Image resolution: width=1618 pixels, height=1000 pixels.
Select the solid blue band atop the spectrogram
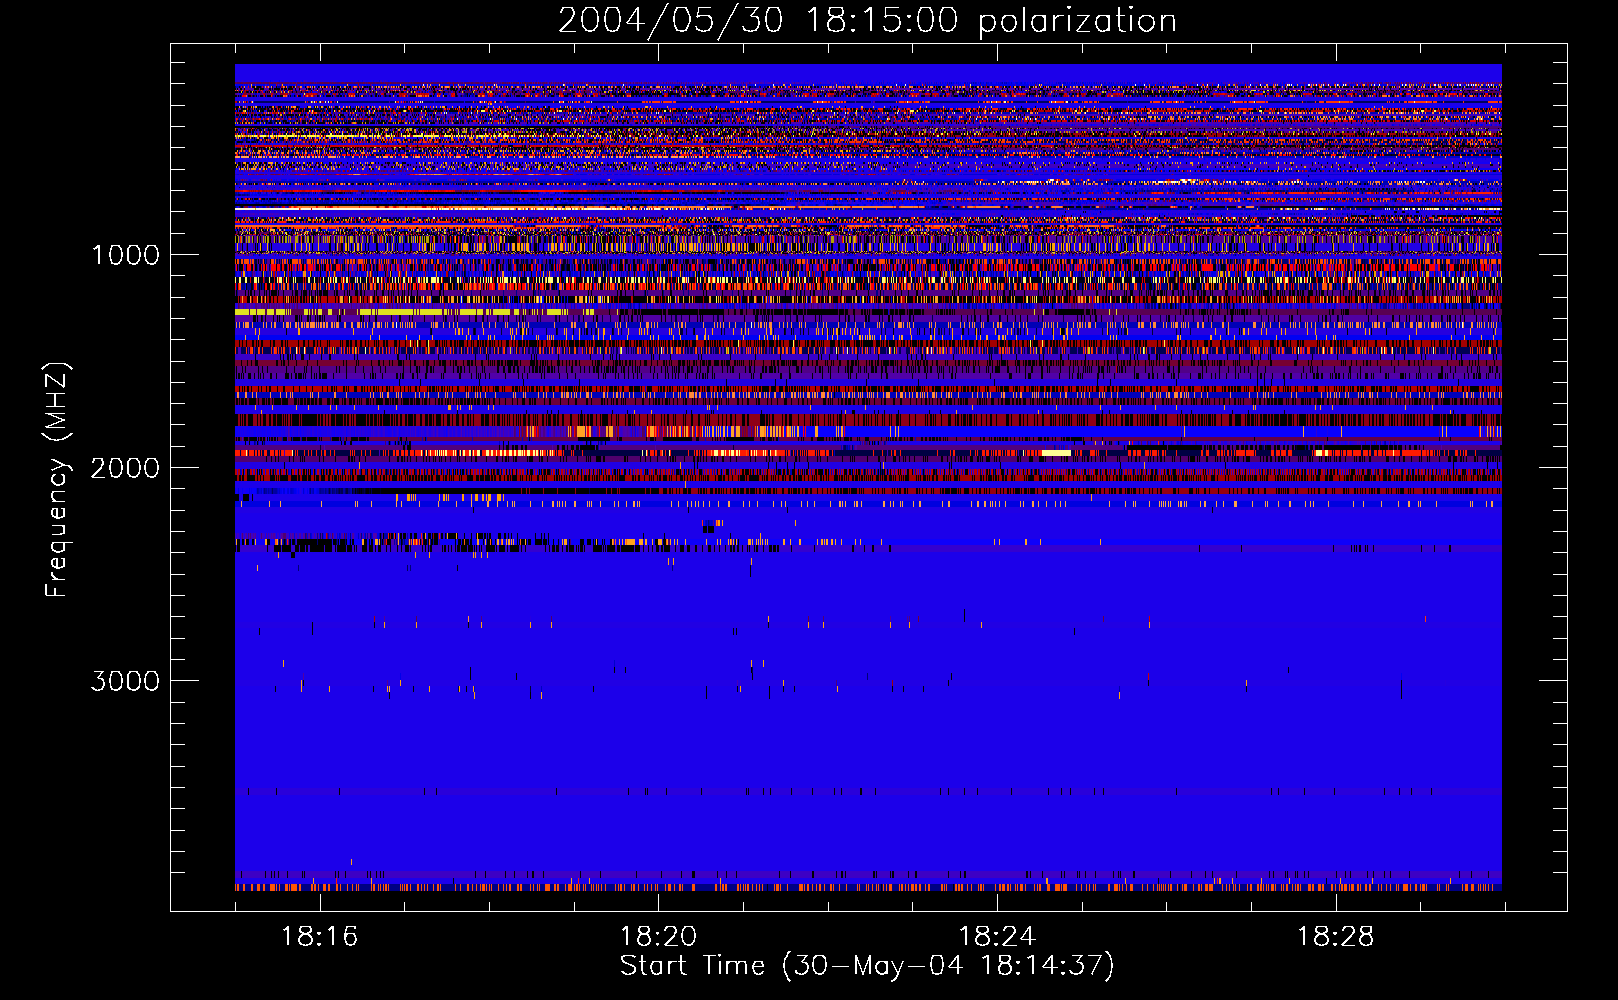click(x=868, y=73)
